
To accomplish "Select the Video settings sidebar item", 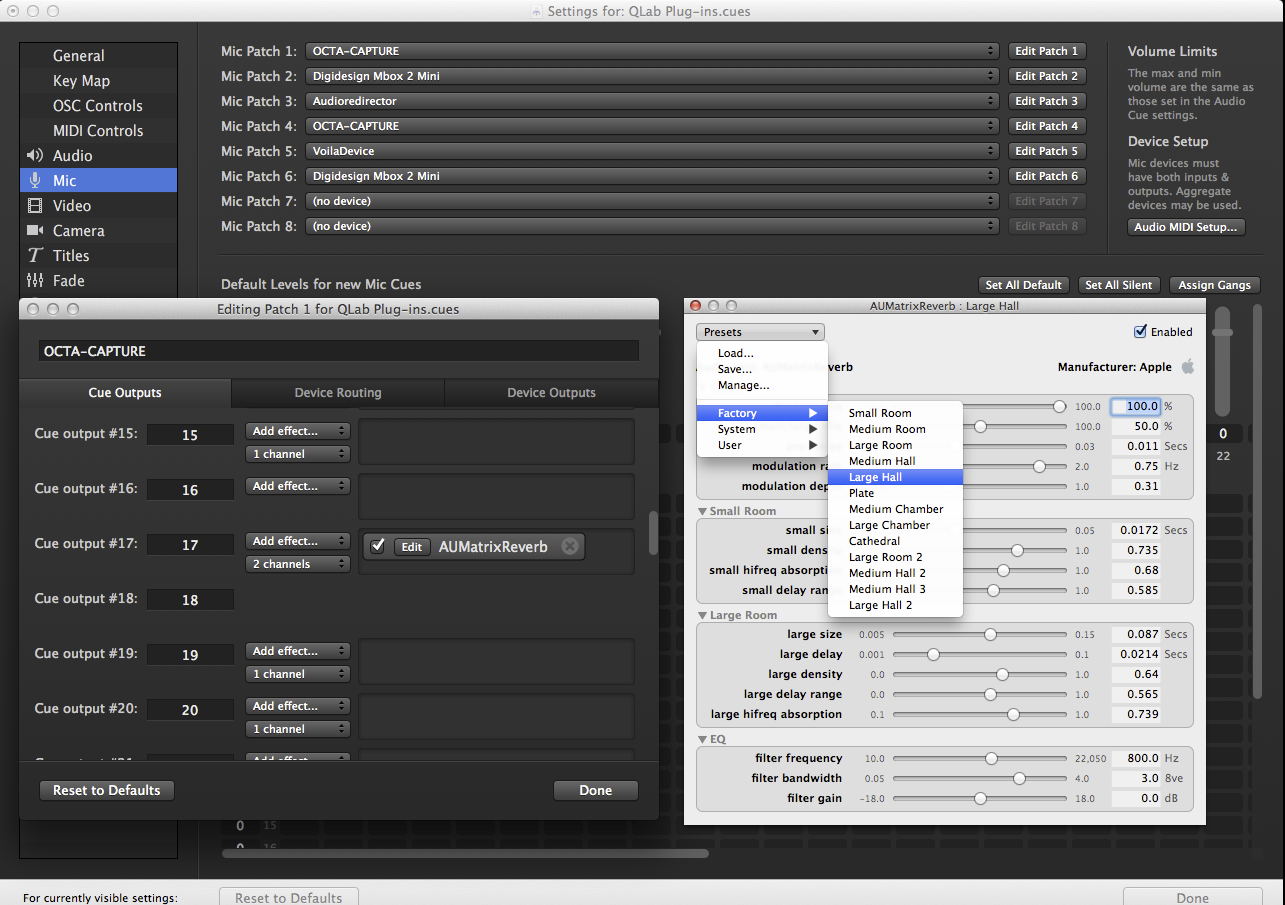I will (x=71, y=206).
